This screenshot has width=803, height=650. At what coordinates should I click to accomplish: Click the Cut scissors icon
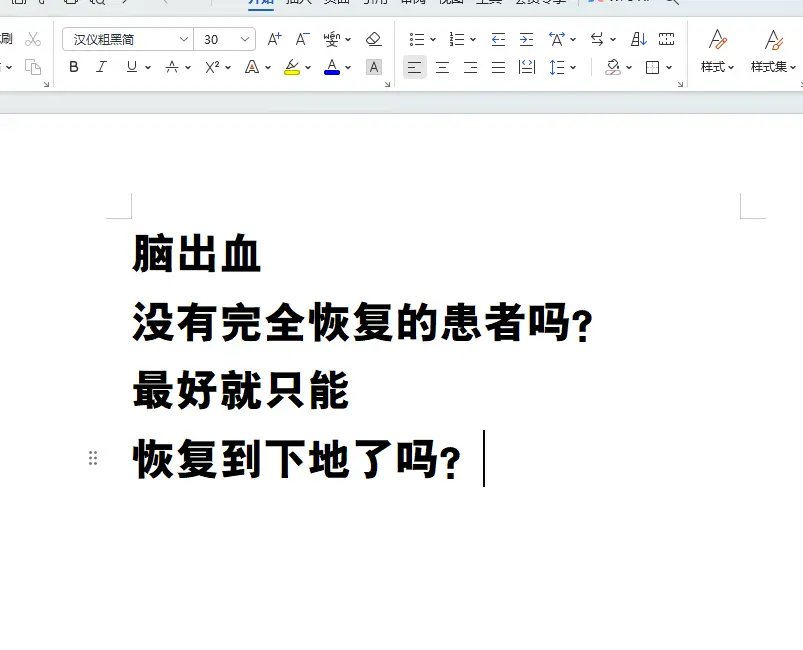point(33,39)
